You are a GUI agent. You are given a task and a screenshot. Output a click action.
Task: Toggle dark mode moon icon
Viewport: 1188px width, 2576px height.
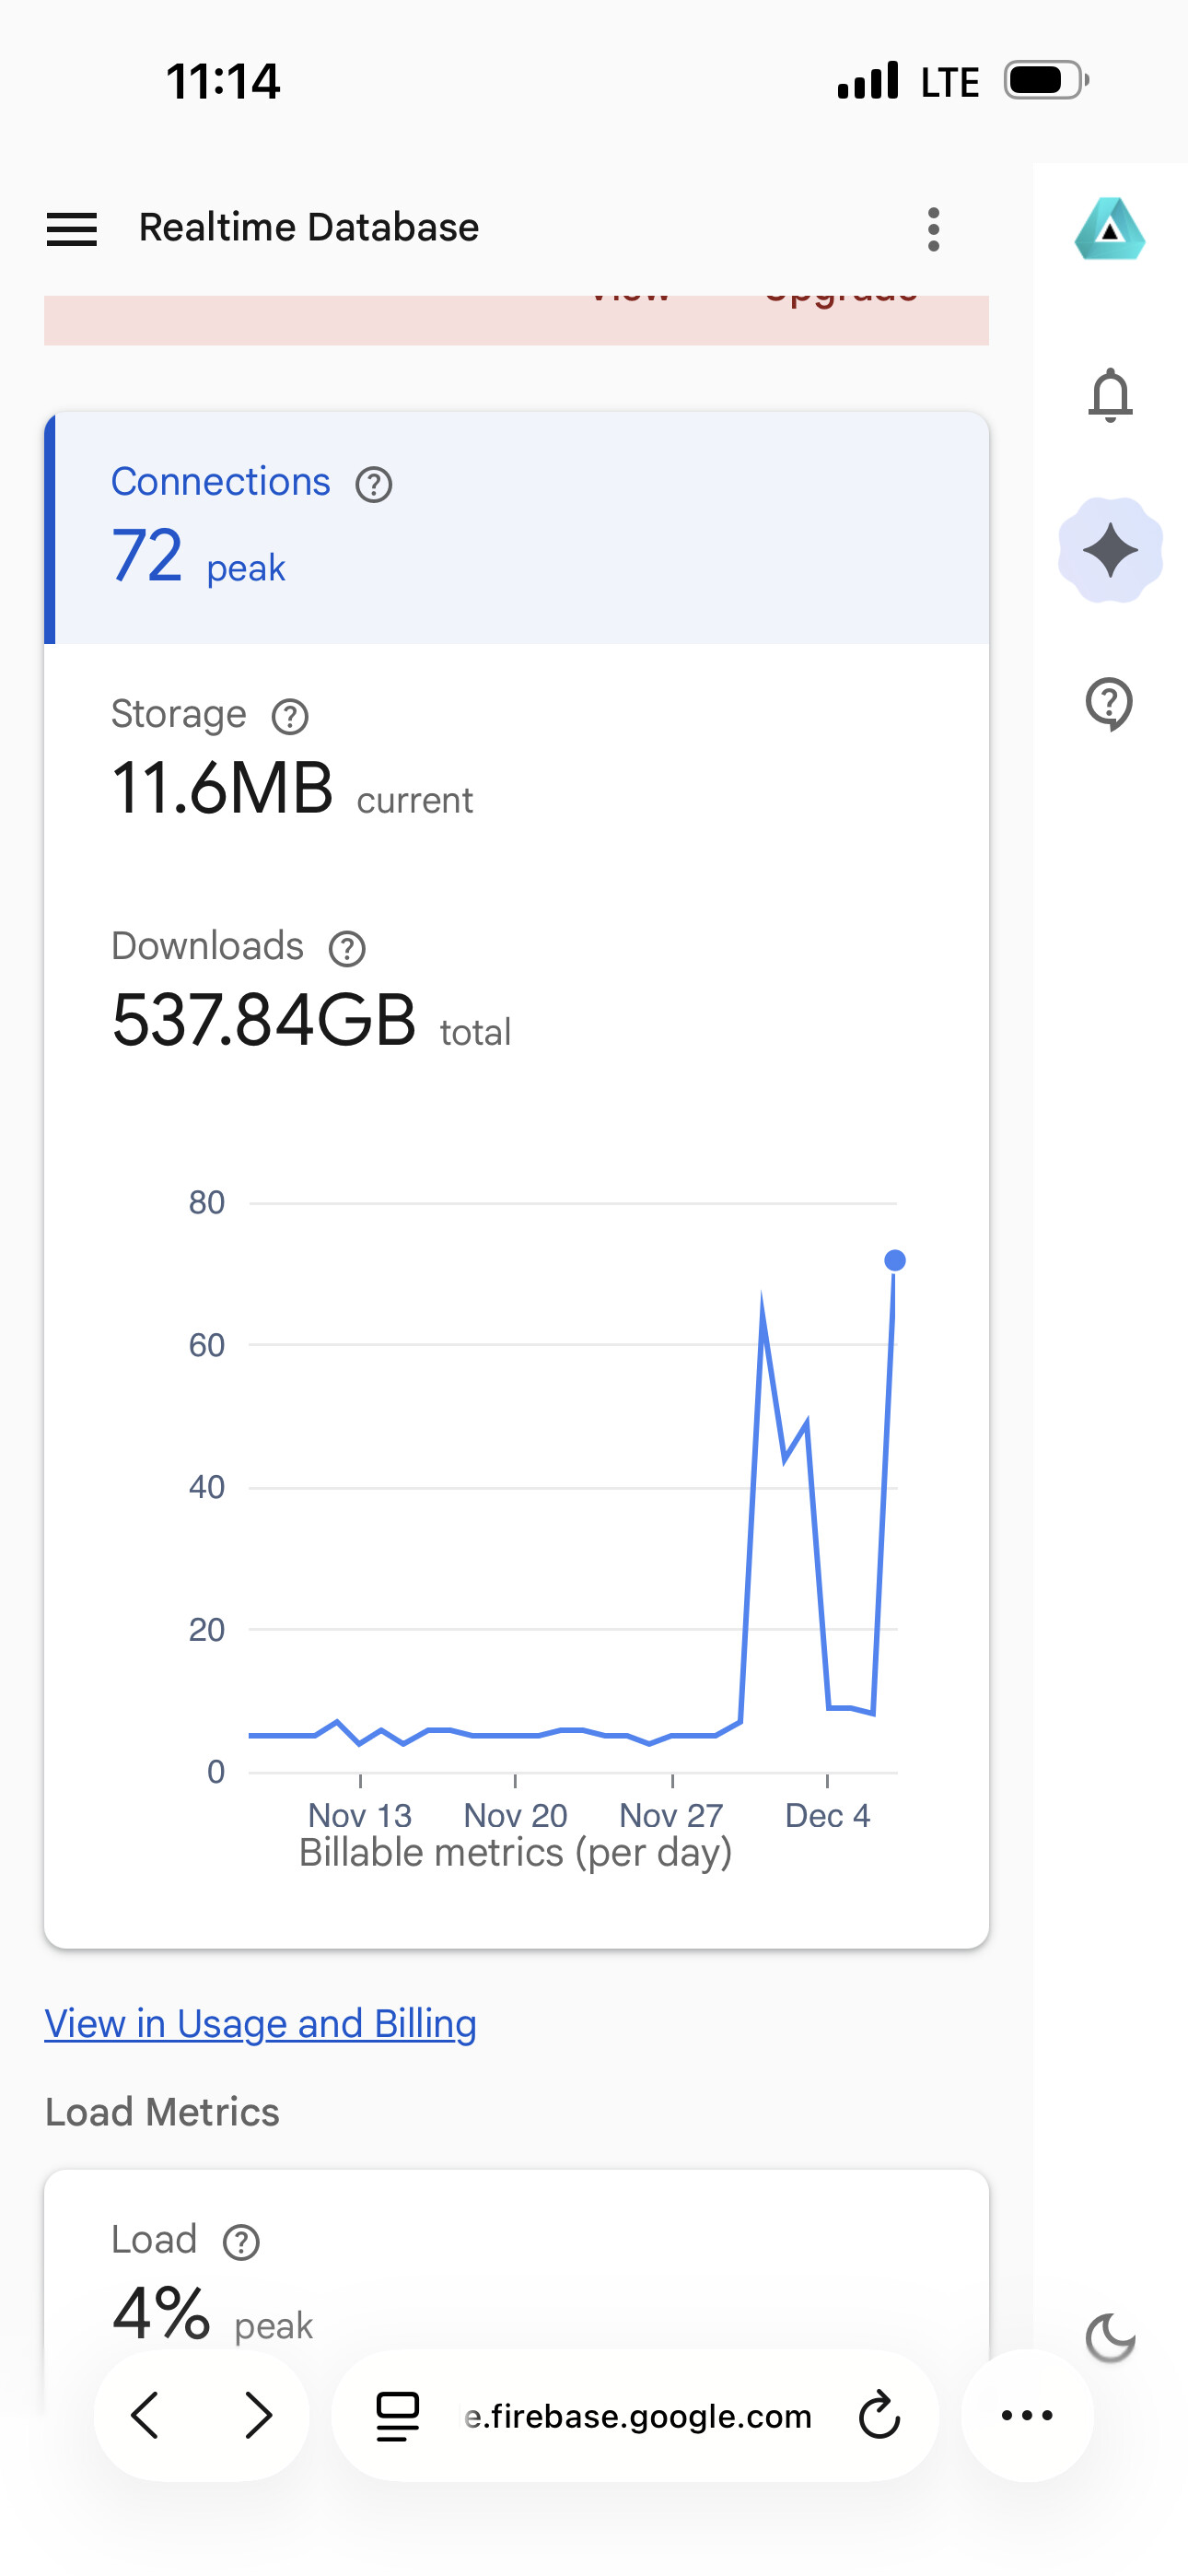tap(1110, 2338)
